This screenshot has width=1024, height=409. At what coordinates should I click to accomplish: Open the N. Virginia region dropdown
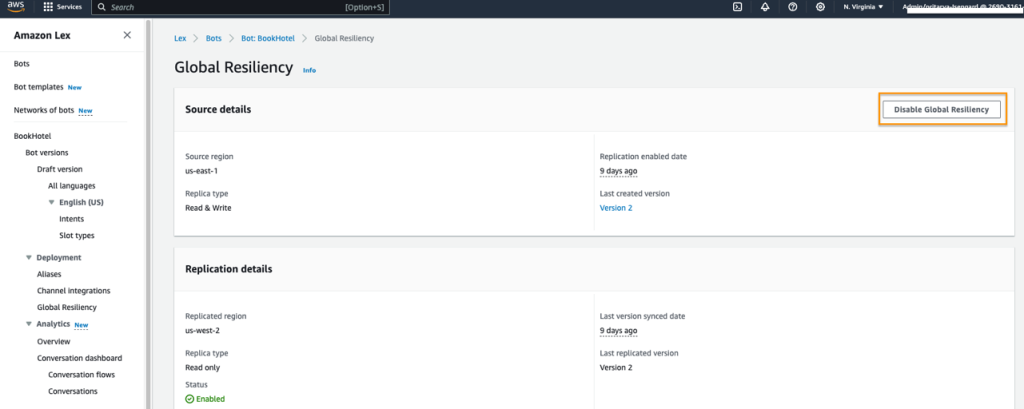(863, 7)
